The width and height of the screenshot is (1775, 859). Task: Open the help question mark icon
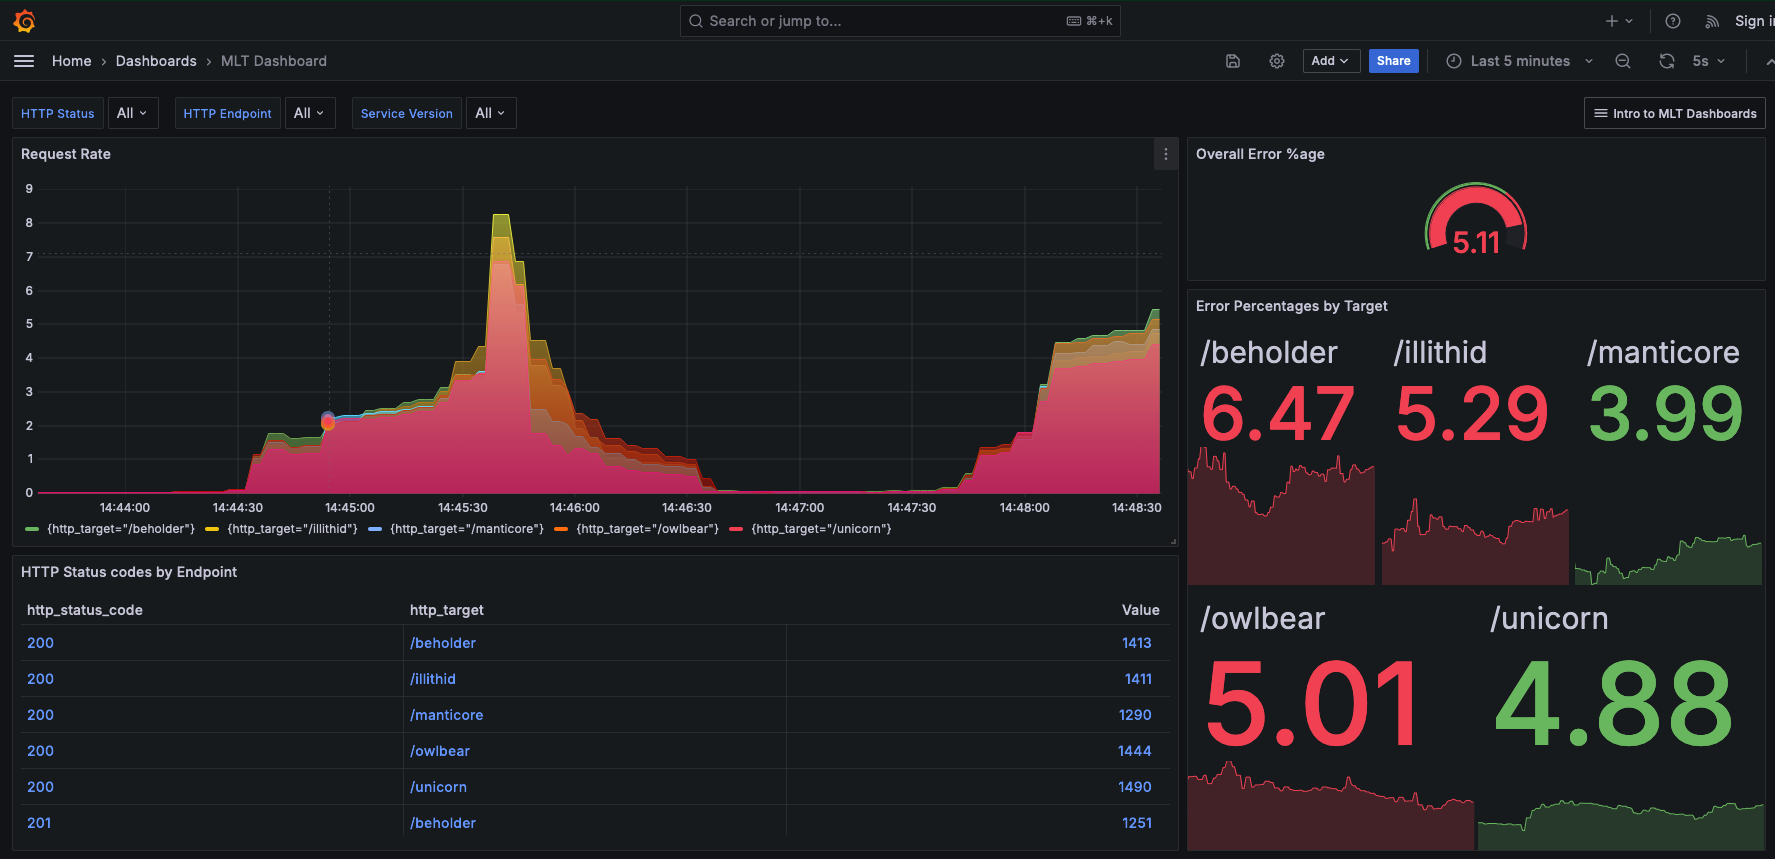coord(1673,21)
